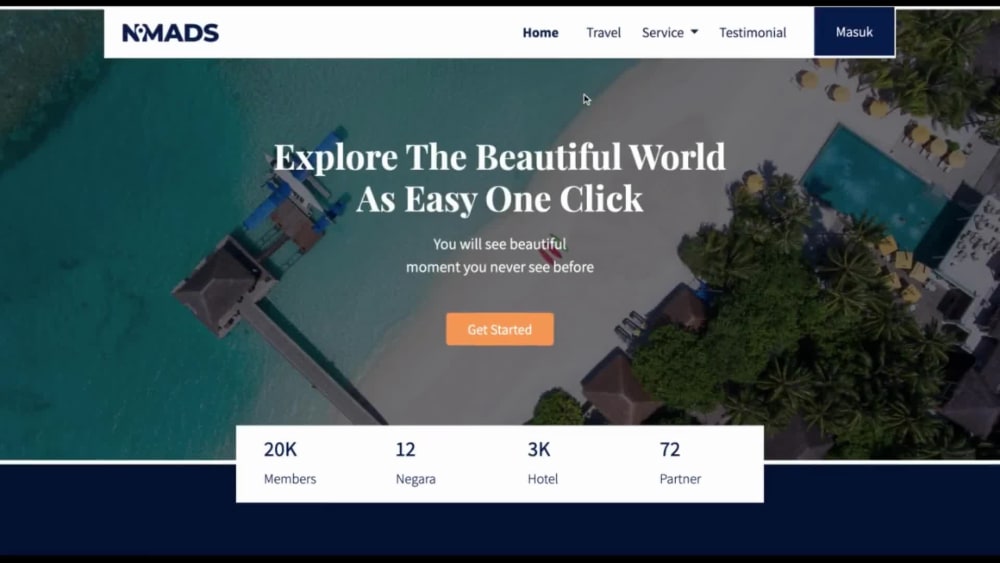Click the Hotel label in stats card

(543, 479)
